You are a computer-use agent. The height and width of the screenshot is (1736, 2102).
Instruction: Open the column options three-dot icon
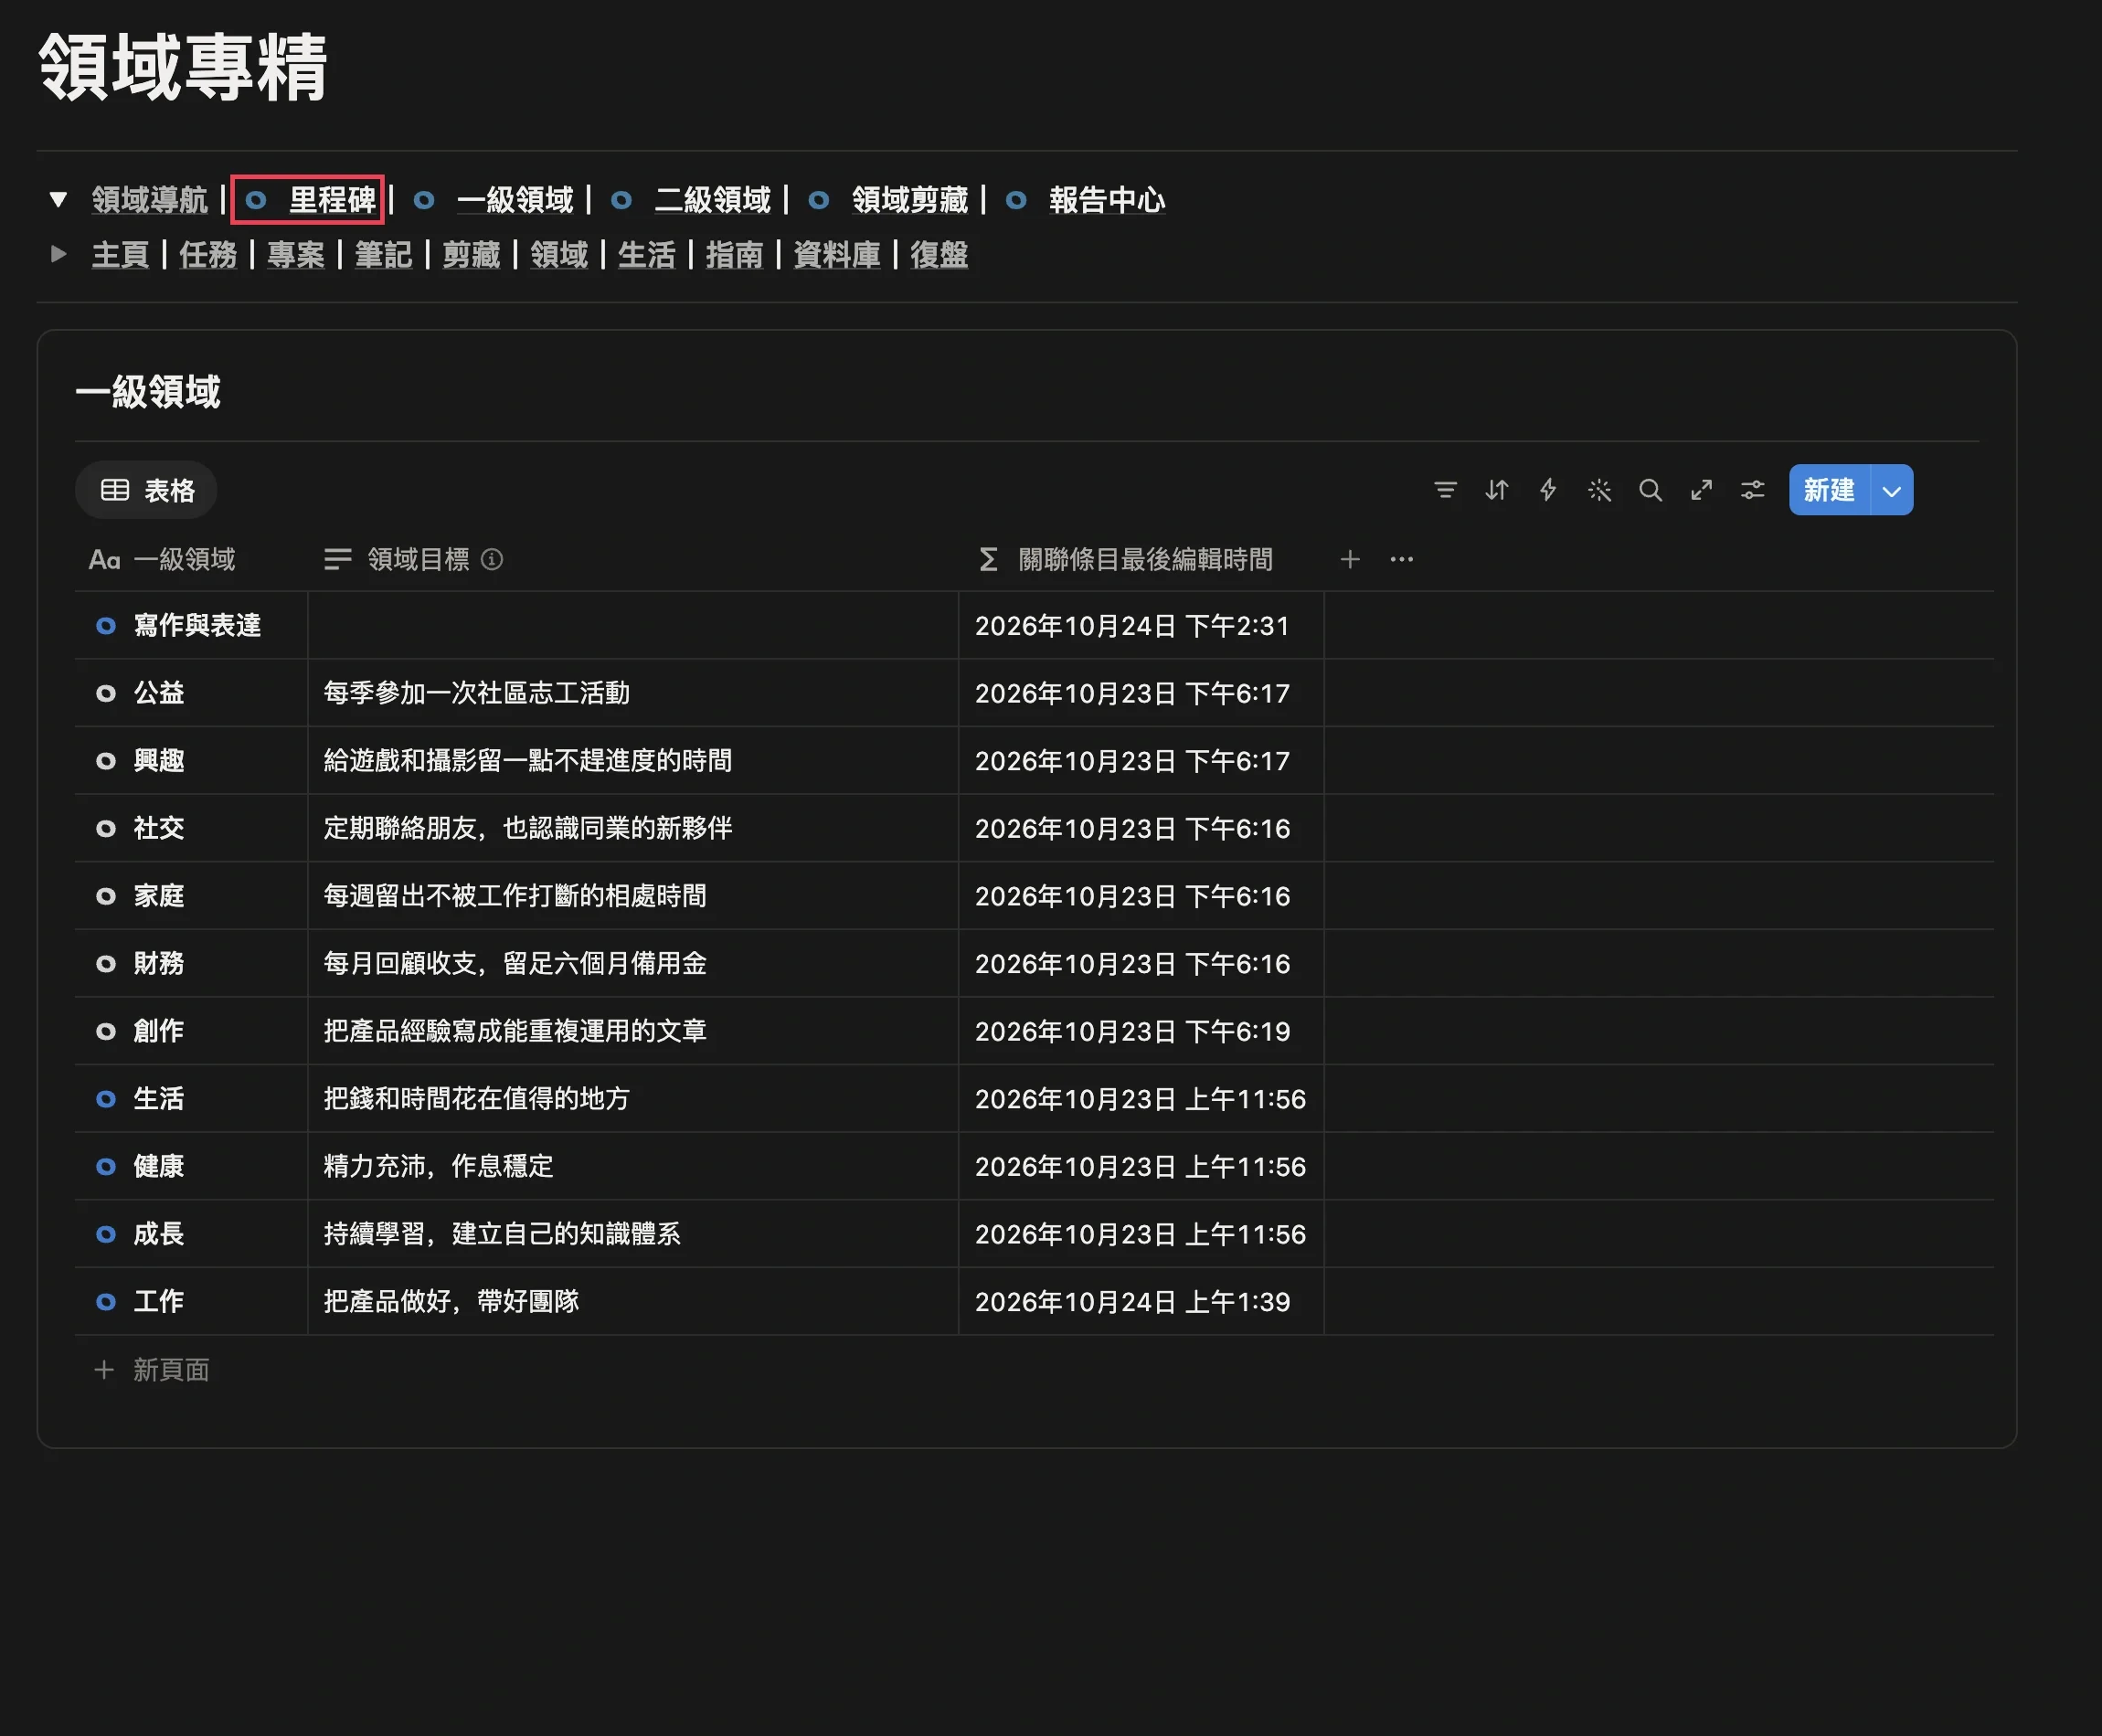1401,559
